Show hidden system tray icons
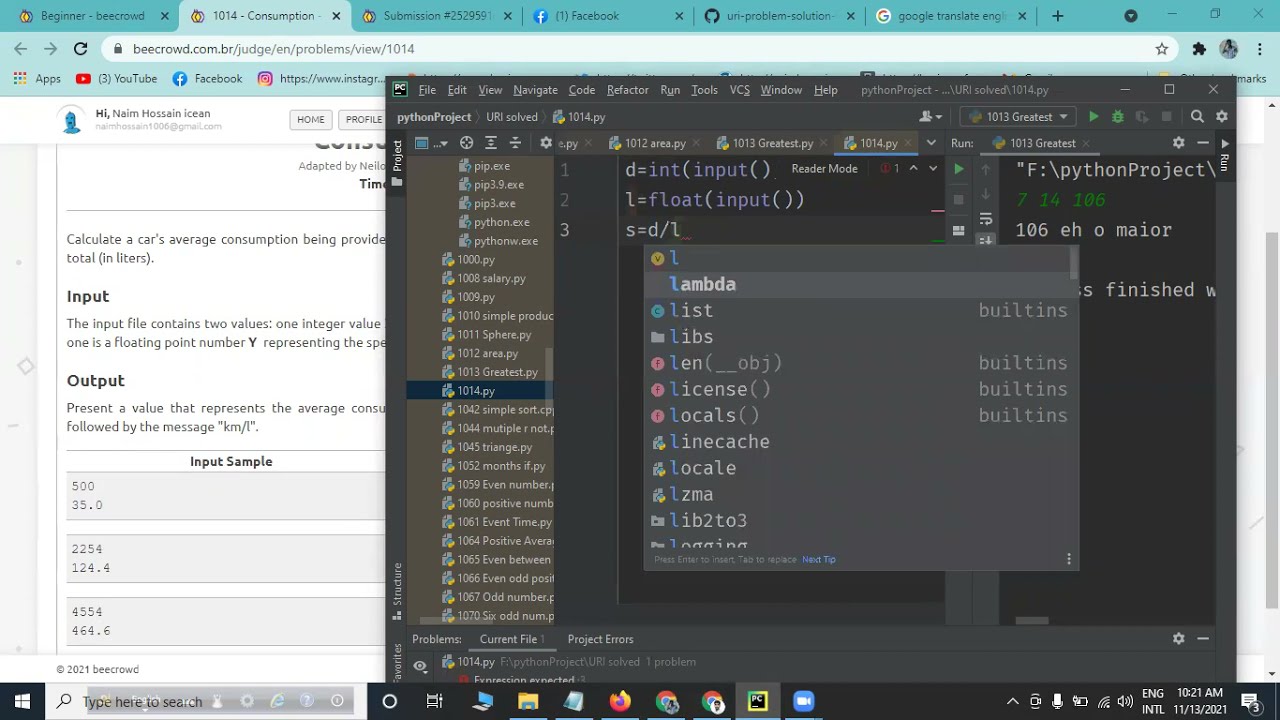Viewport: 1280px width, 720px height. (x=1012, y=701)
